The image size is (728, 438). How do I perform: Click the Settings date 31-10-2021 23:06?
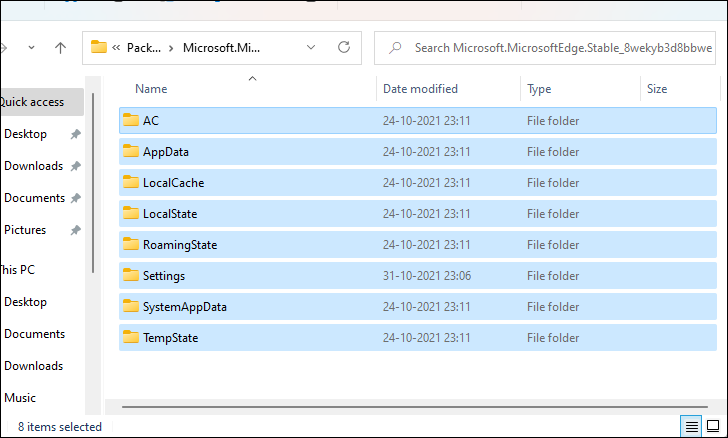[x=427, y=276]
